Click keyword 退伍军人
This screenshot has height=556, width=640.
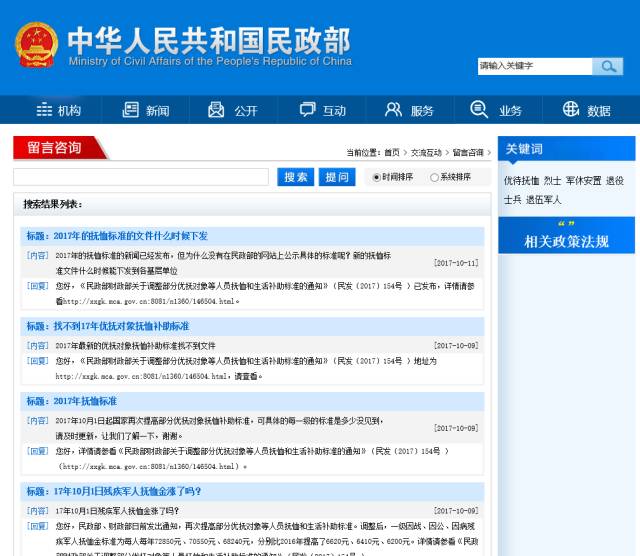tap(543, 200)
